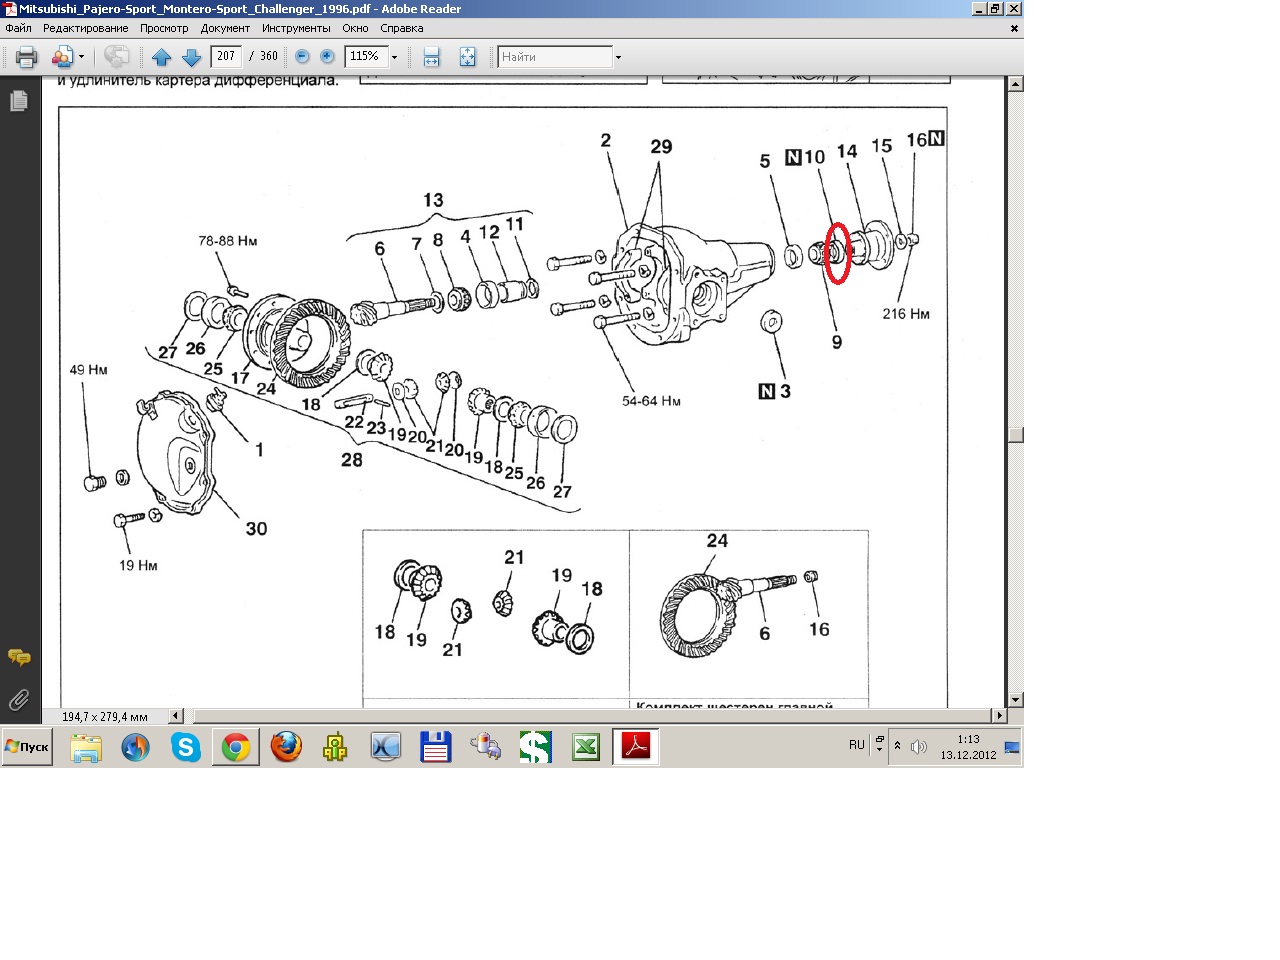
Task: Click the vertical scrollbar thumb
Action: (1015, 435)
